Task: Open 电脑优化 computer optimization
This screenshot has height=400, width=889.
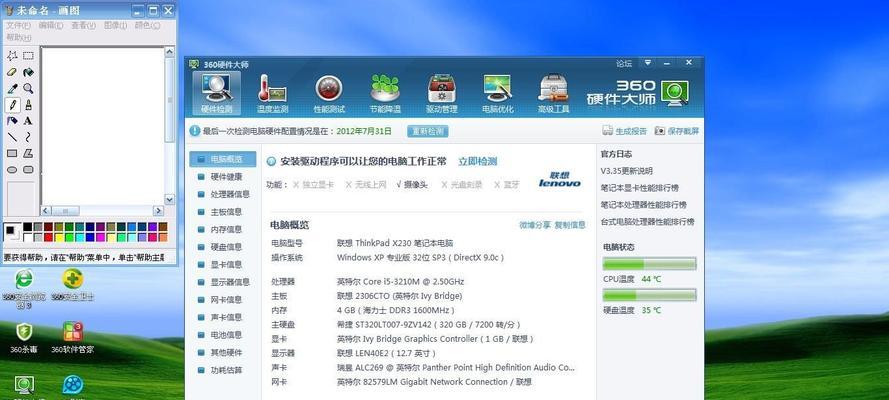Action: pyautogui.click(x=498, y=93)
